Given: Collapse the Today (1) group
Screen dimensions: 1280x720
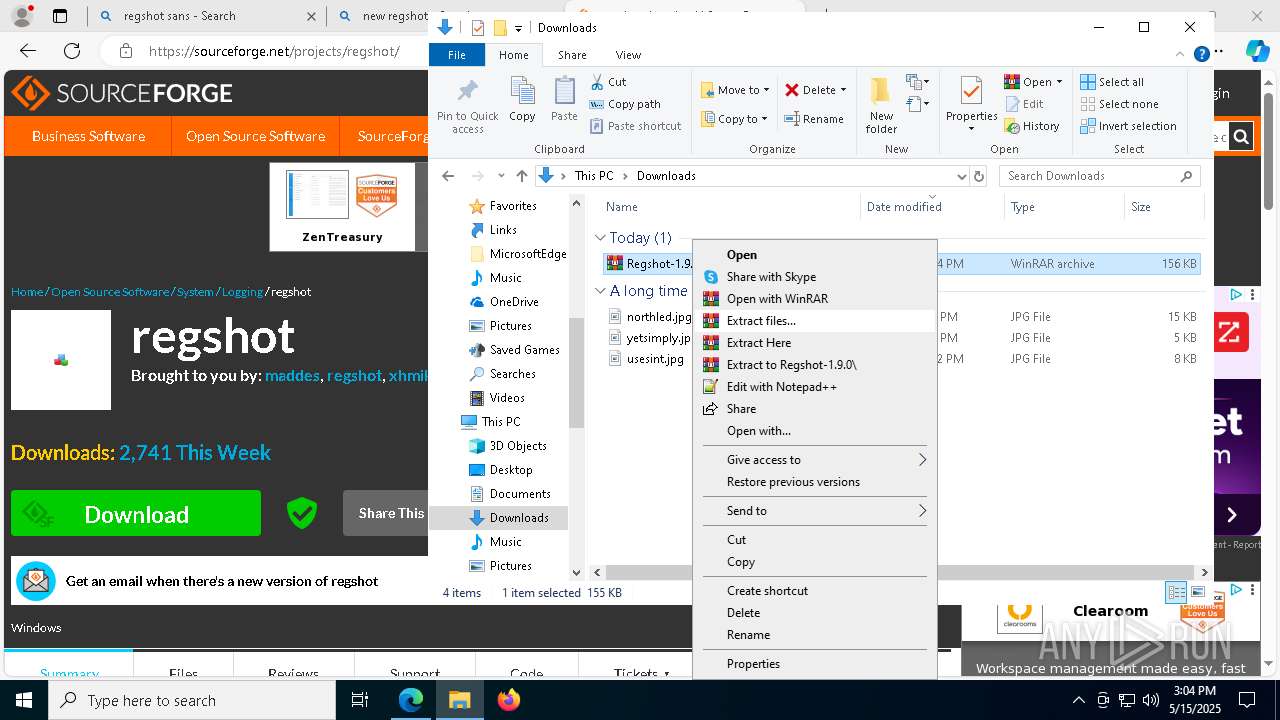Looking at the screenshot, I should pos(600,238).
